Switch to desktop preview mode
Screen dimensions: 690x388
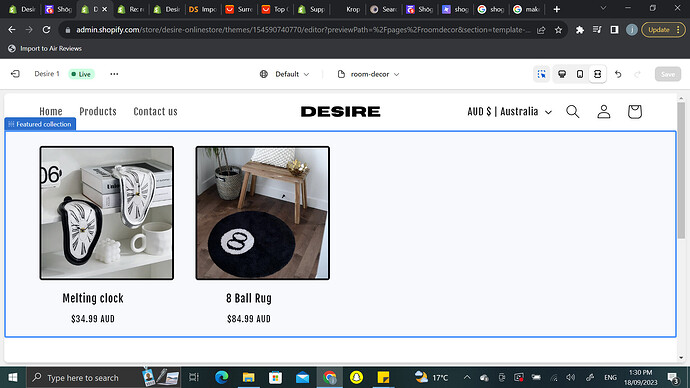562,74
